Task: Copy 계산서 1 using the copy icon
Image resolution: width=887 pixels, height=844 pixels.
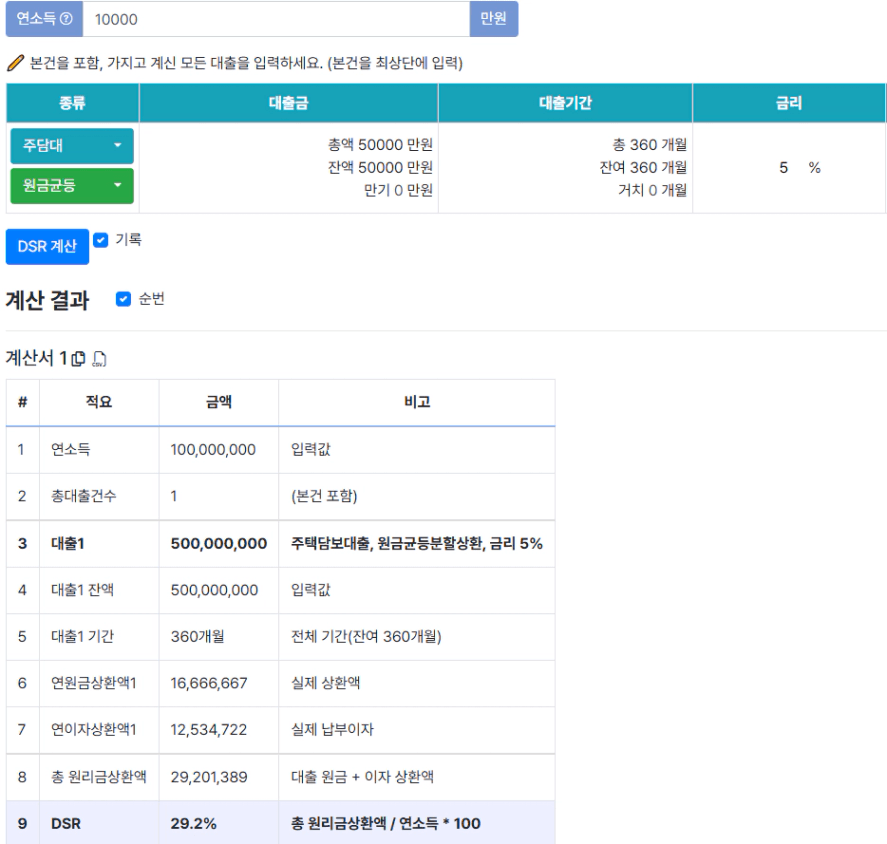Action: tap(80, 358)
